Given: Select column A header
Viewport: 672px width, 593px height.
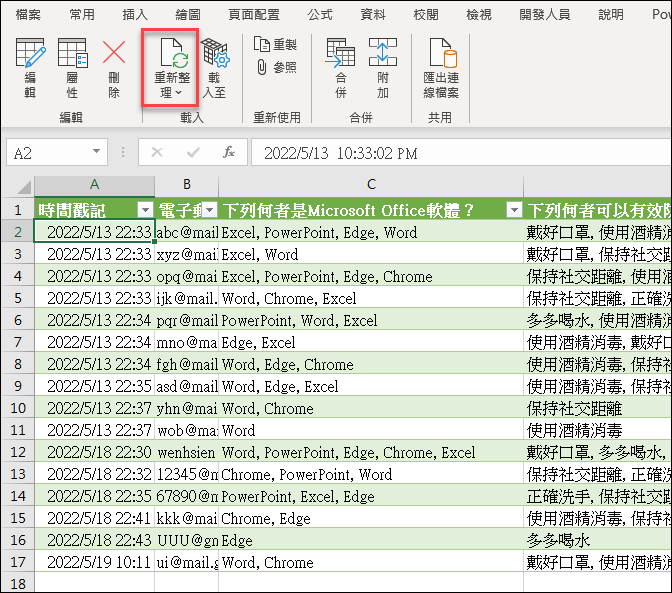Looking at the screenshot, I should click(94, 186).
